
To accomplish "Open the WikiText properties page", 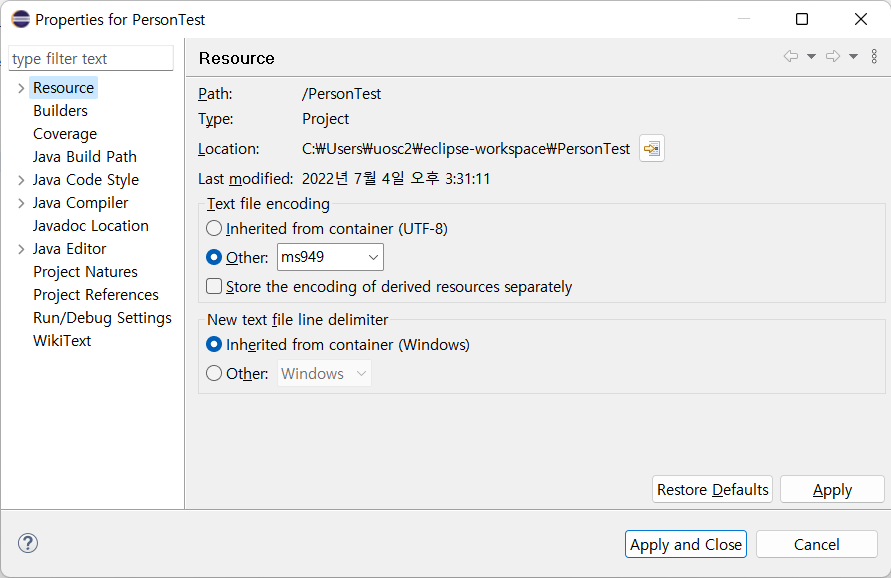I will pos(62,341).
